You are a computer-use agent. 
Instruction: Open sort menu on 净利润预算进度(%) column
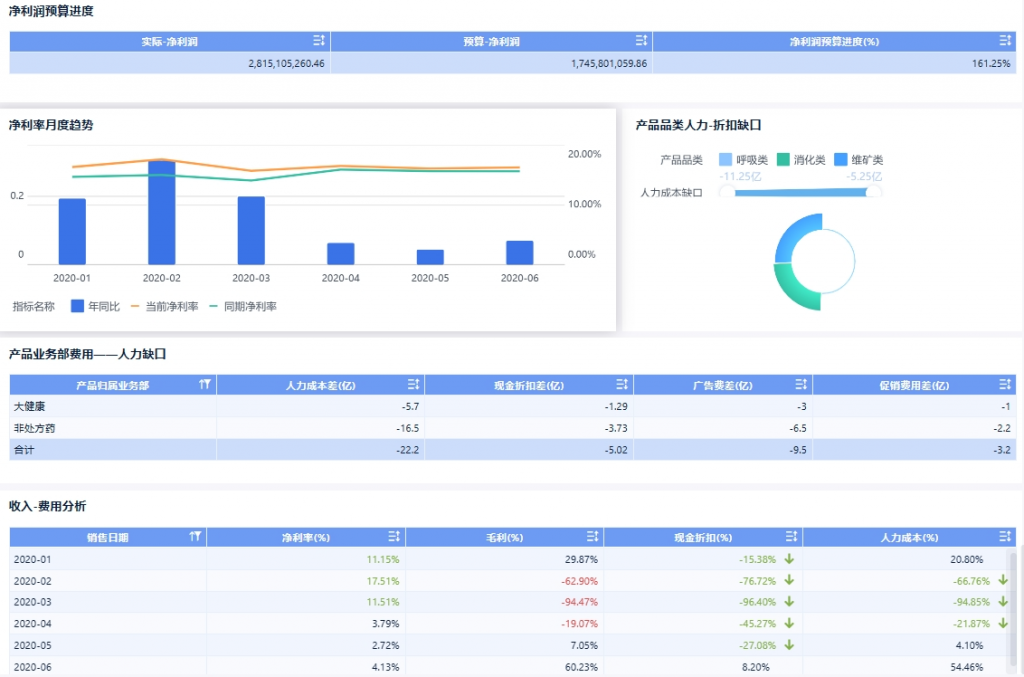coord(1005,40)
